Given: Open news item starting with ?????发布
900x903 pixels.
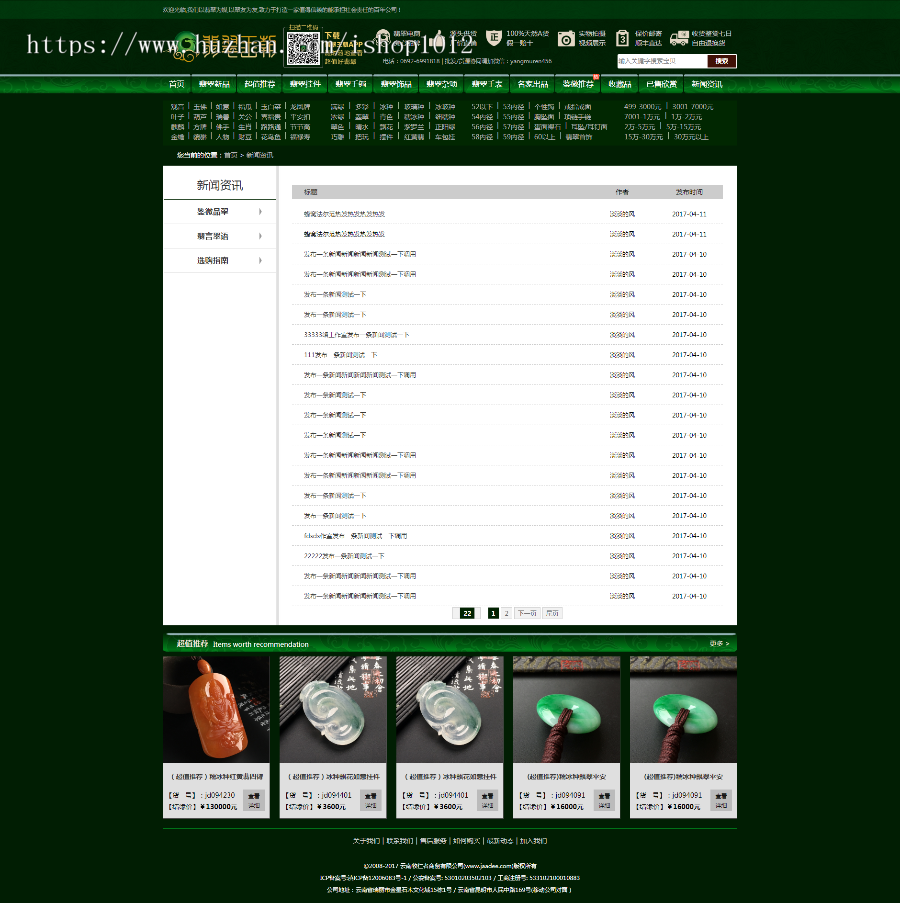Looking at the screenshot, I should tap(344, 556).
